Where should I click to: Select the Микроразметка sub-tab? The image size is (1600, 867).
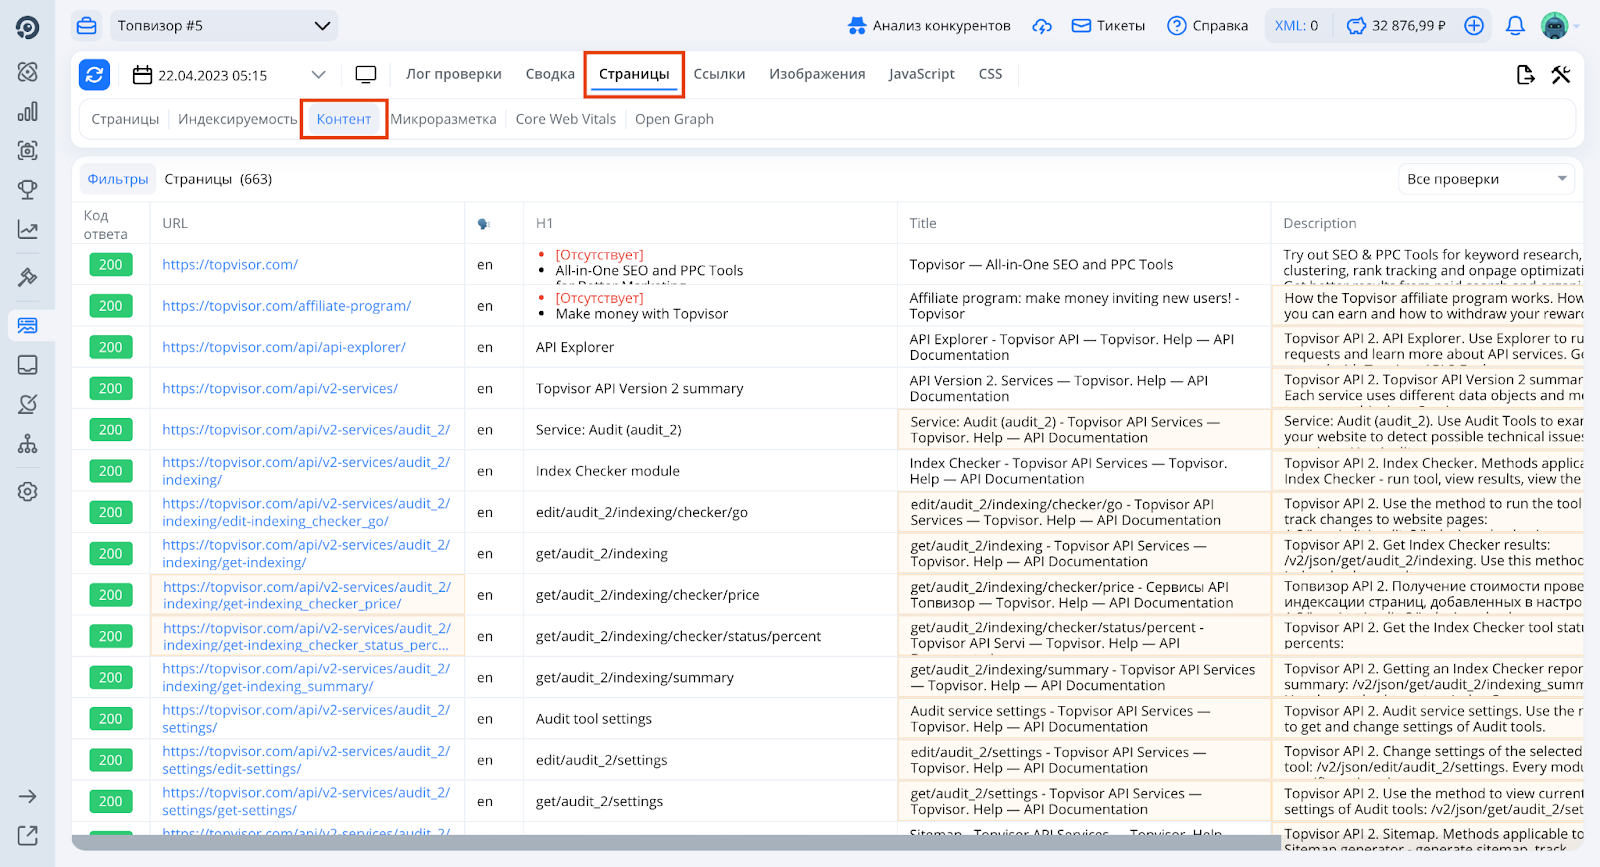click(443, 119)
